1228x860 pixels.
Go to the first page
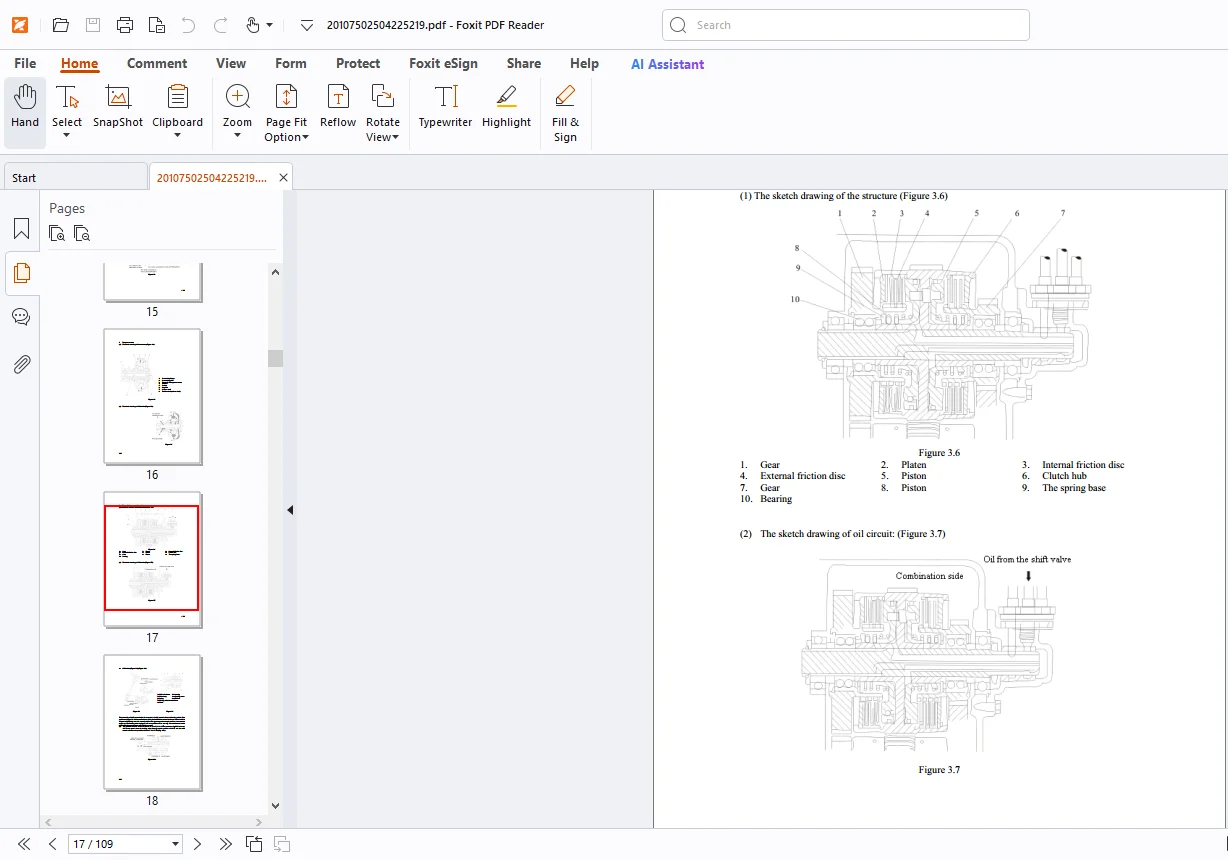pos(24,844)
